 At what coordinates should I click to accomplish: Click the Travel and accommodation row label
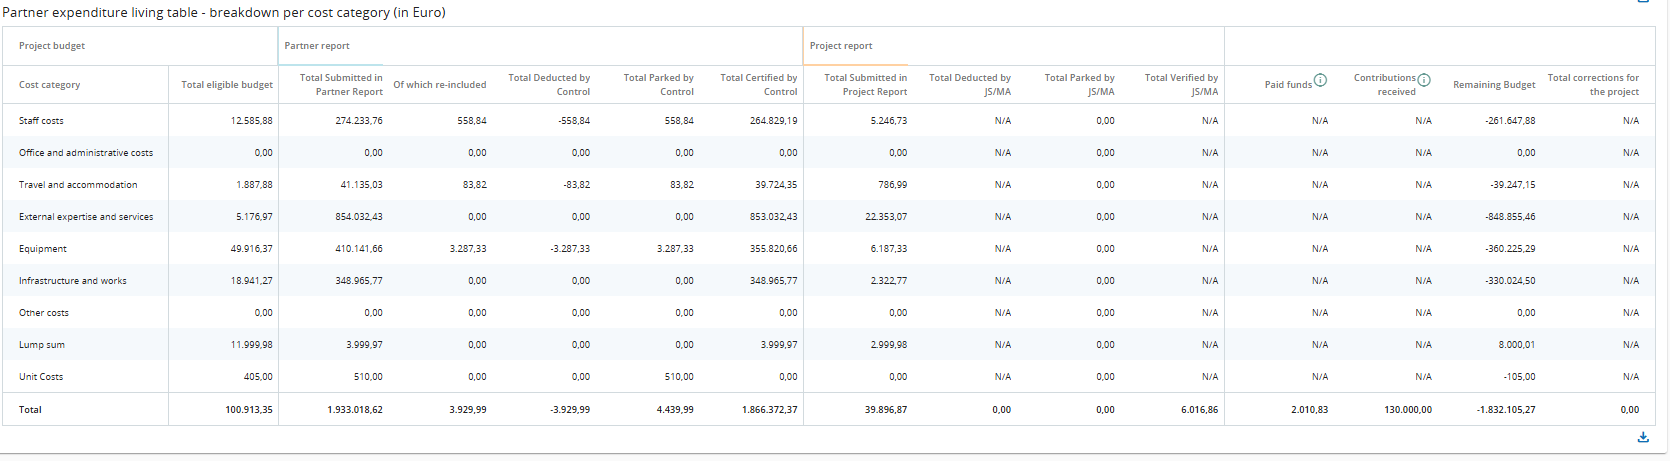78,185
